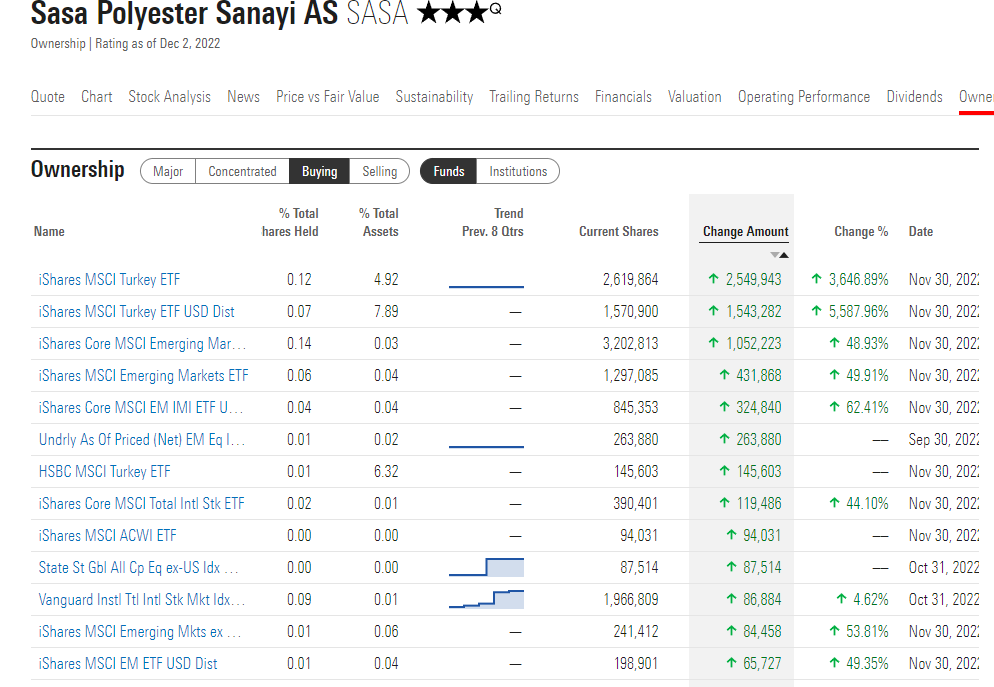
Task: Click the 3,202,813 current shares value
Action: [630, 344]
